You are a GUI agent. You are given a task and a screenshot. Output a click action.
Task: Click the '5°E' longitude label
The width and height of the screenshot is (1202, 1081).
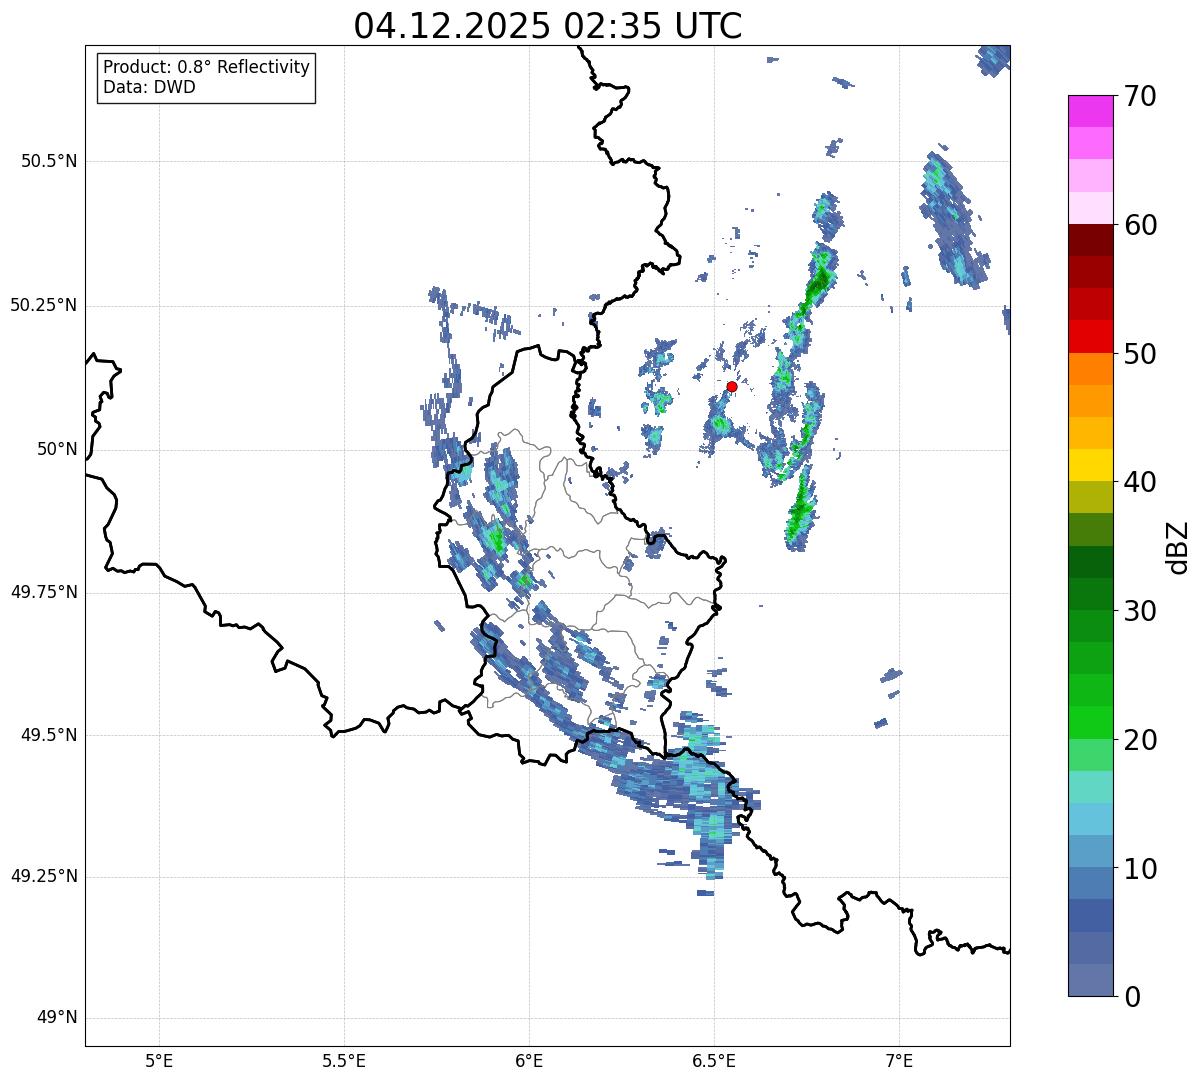159,1060
